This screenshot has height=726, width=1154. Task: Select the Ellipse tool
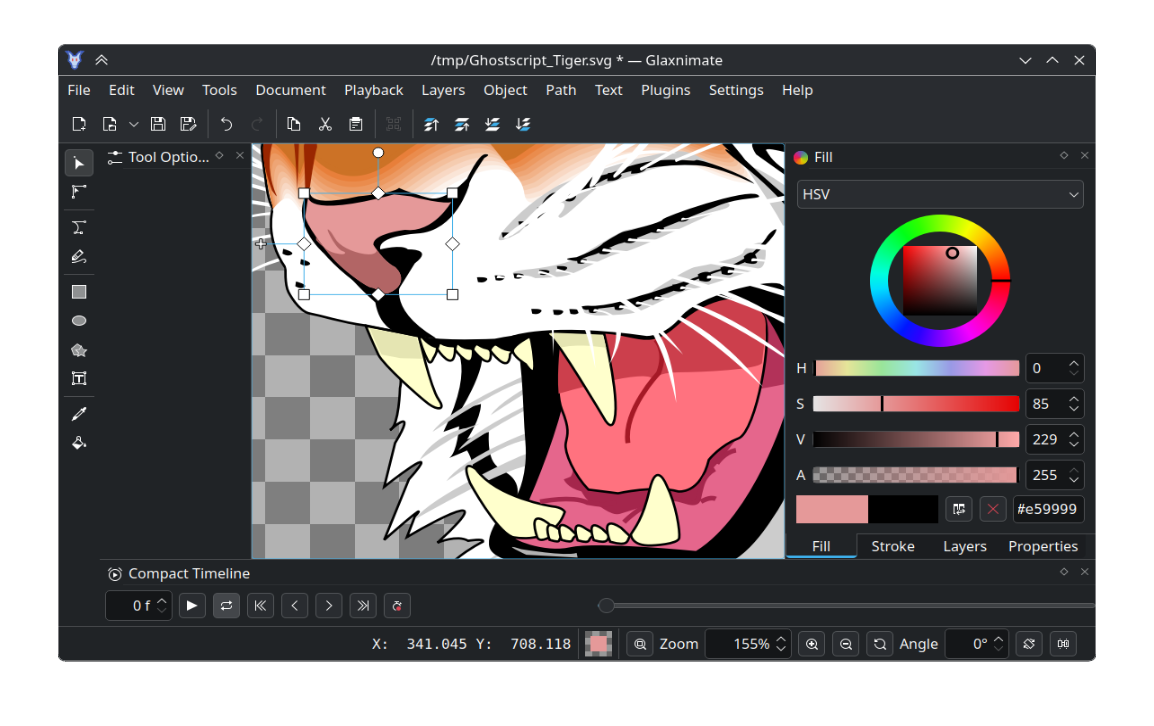point(79,320)
